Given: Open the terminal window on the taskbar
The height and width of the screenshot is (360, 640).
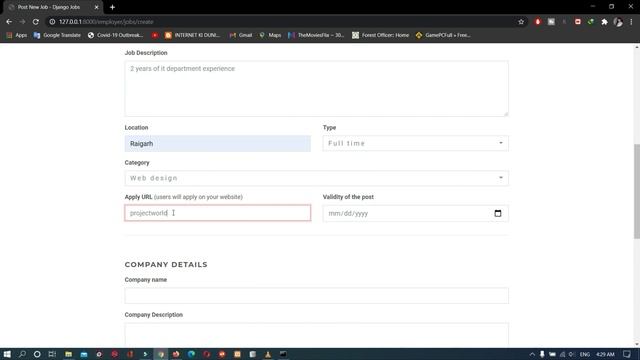Looking at the screenshot, I should pos(283,354).
